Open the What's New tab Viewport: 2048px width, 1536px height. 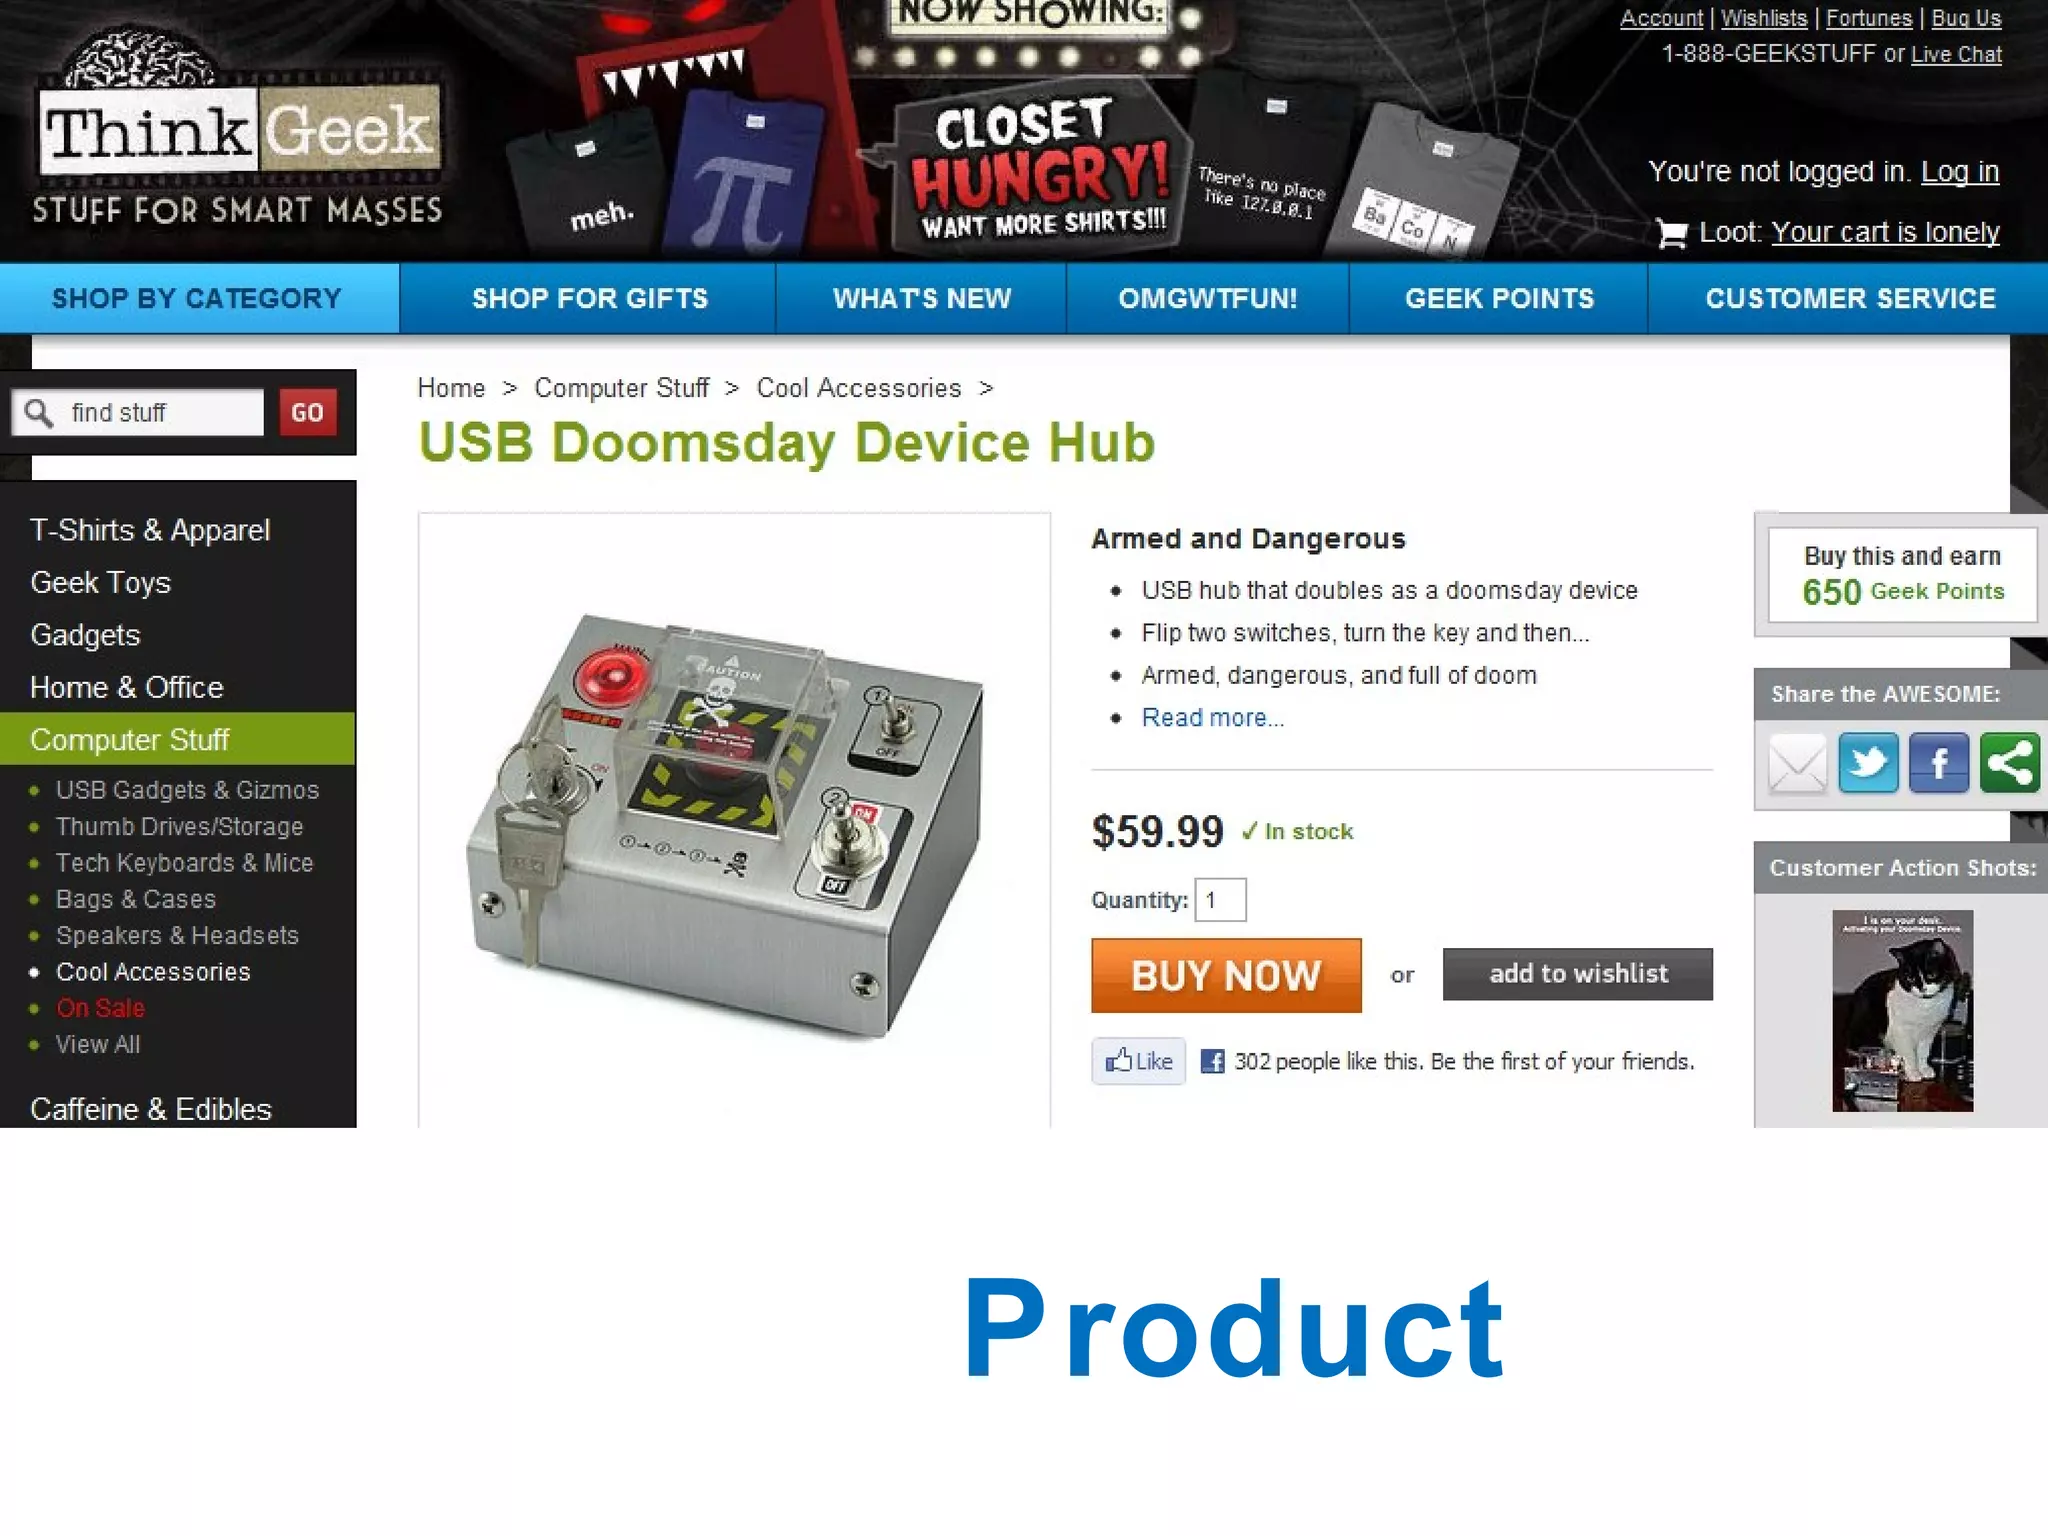pyautogui.click(x=921, y=298)
